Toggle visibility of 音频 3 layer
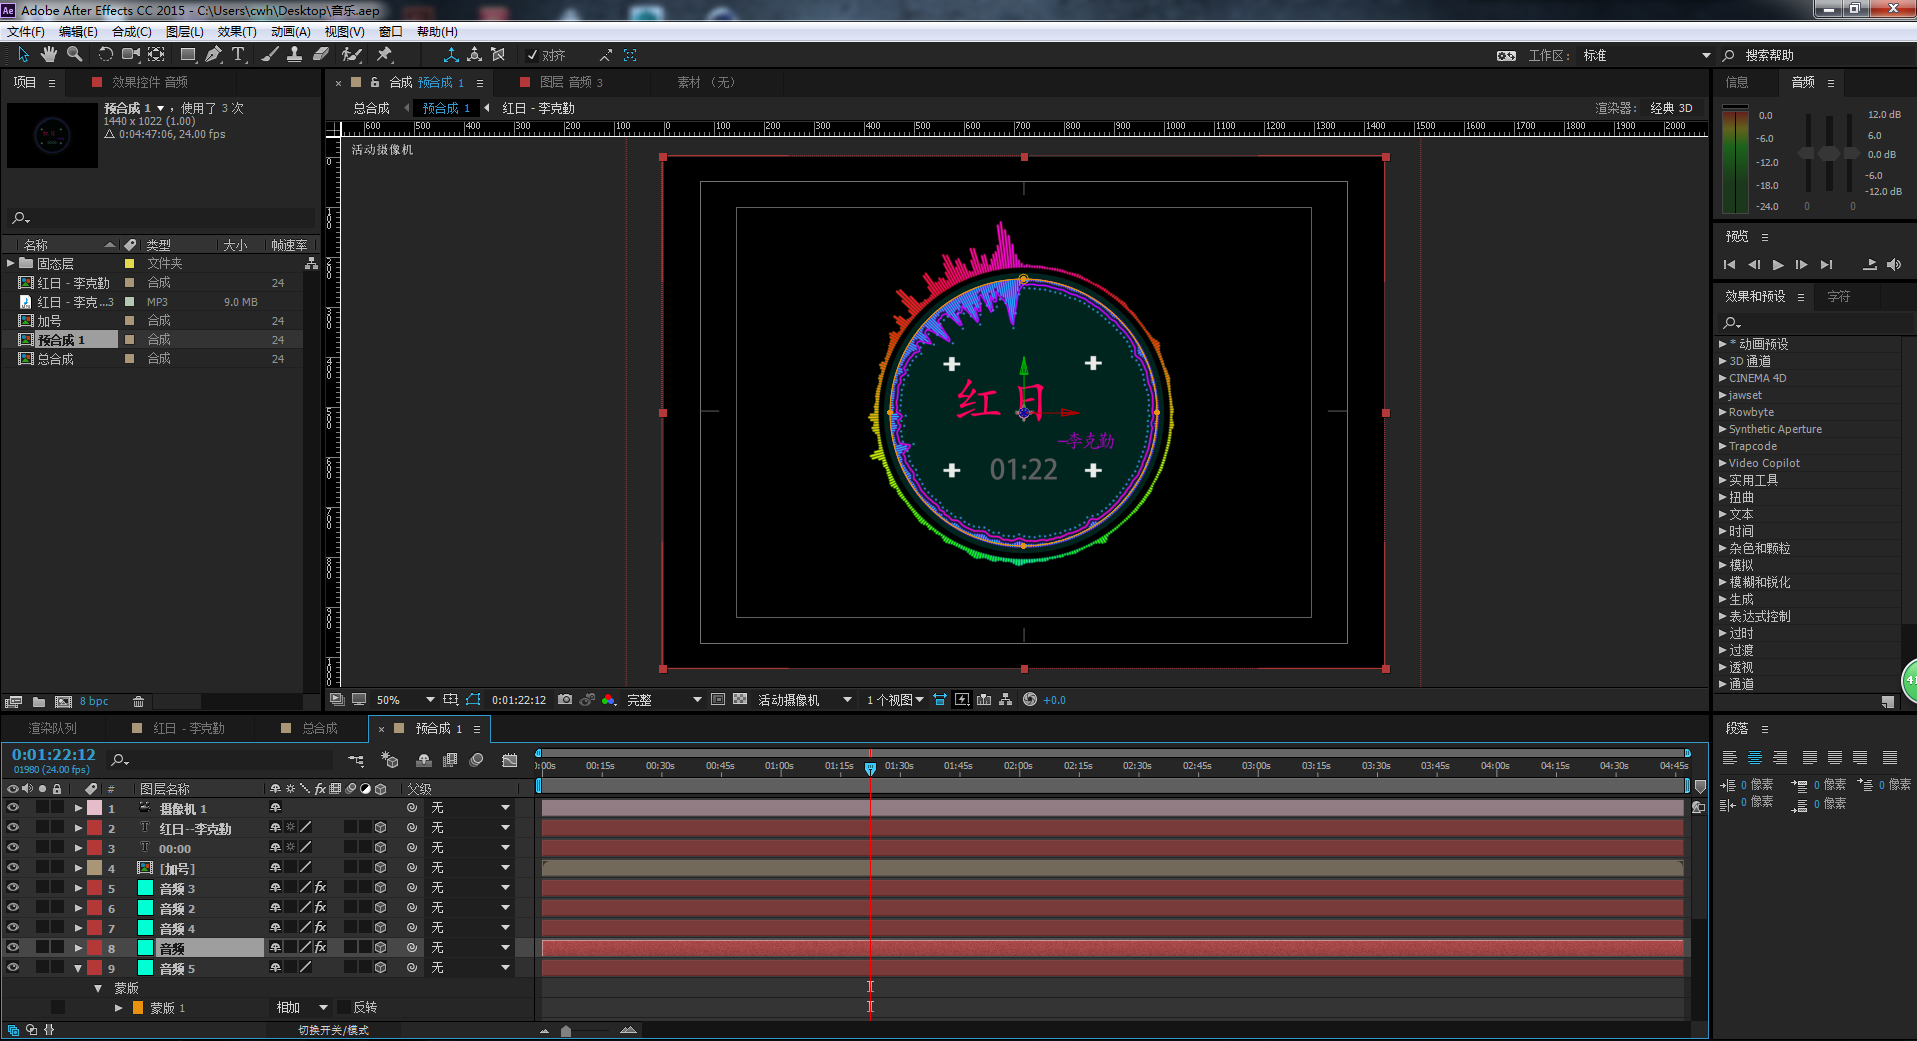 [x=13, y=888]
